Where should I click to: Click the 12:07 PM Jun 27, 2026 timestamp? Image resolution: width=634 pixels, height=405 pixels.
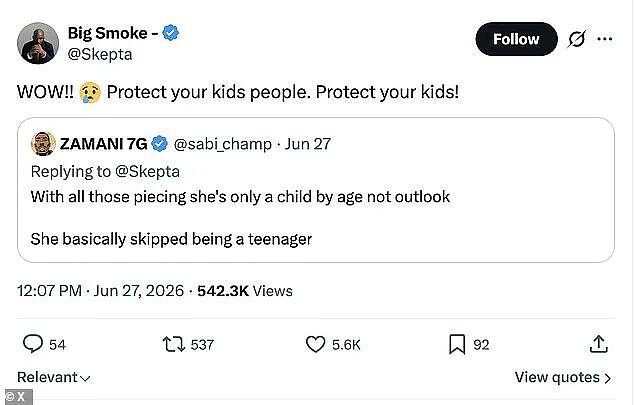point(100,291)
